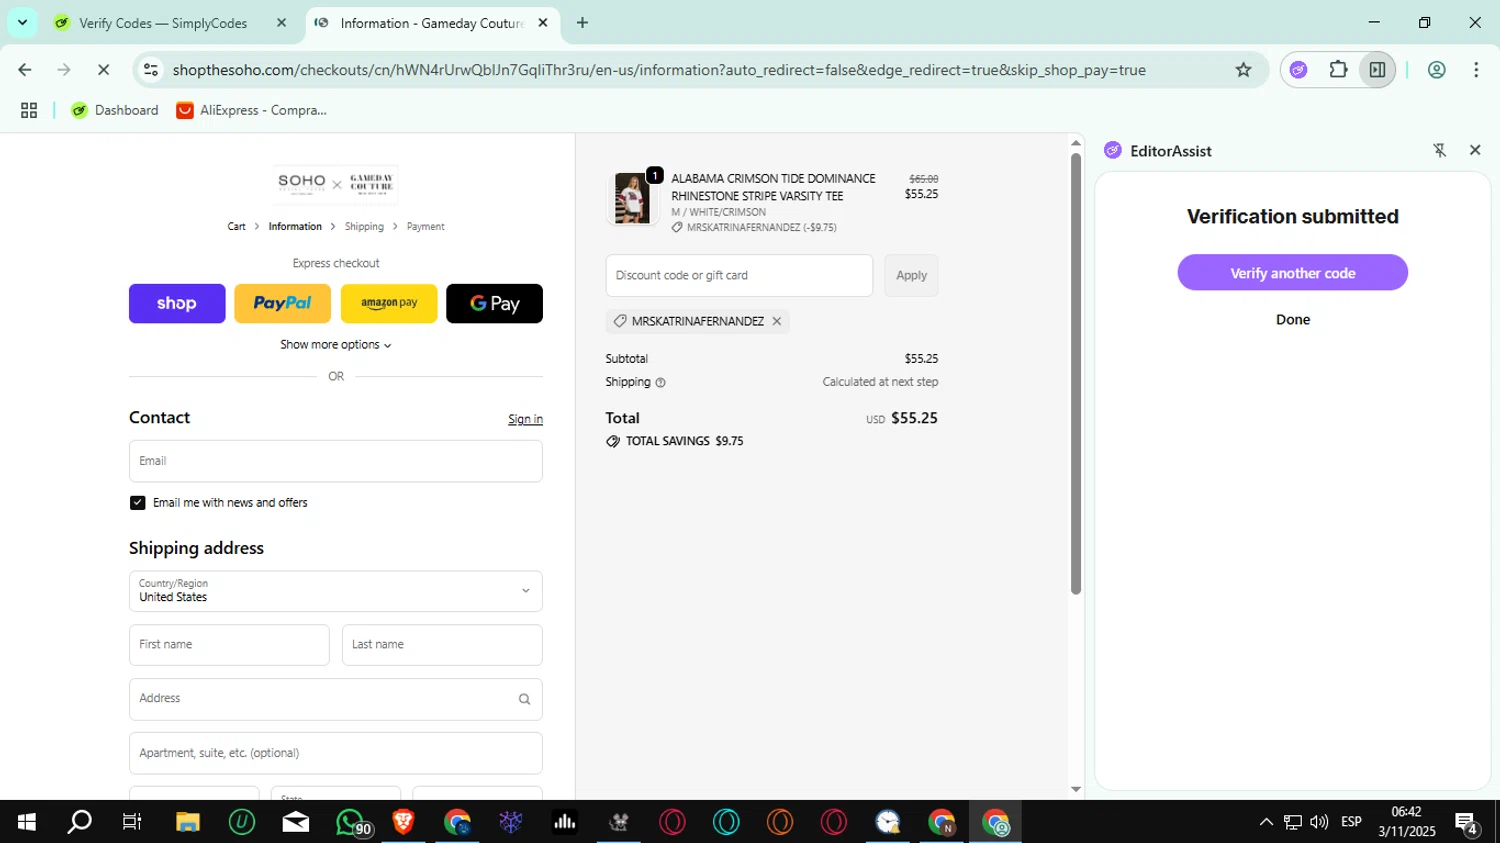Open the Windows Start menu
Image resolution: width=1500 pixels, height=843 pixels.
pyautogui.click(x=27, y=822)
